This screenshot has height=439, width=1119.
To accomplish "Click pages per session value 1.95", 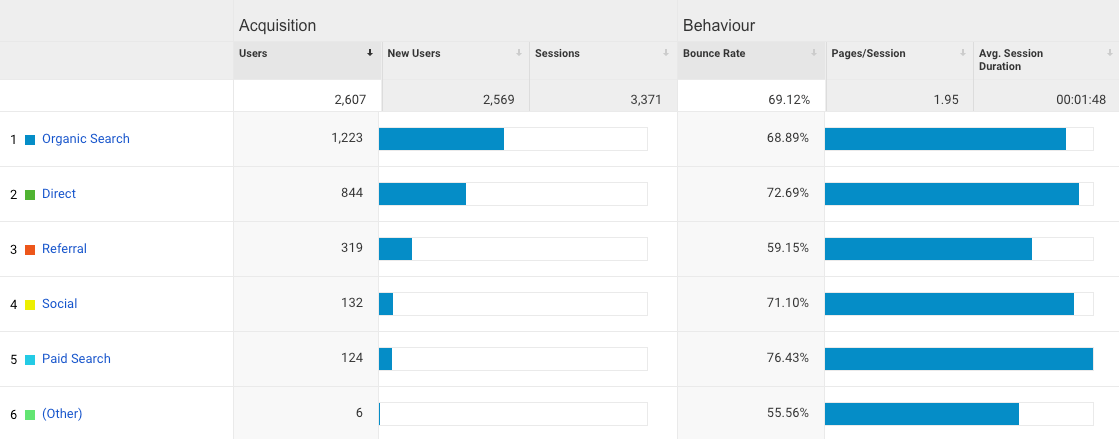I will (x=946, y=100).
